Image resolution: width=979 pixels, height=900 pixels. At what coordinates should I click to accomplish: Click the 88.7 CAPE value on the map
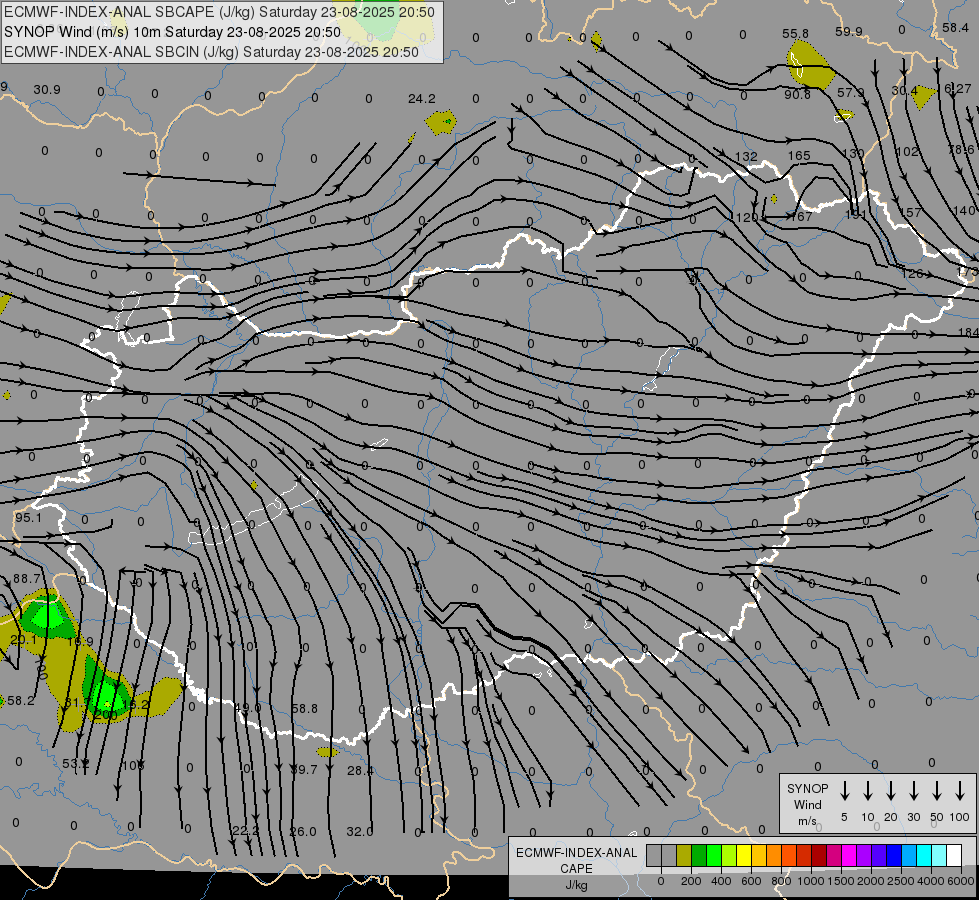coord(26,579)
